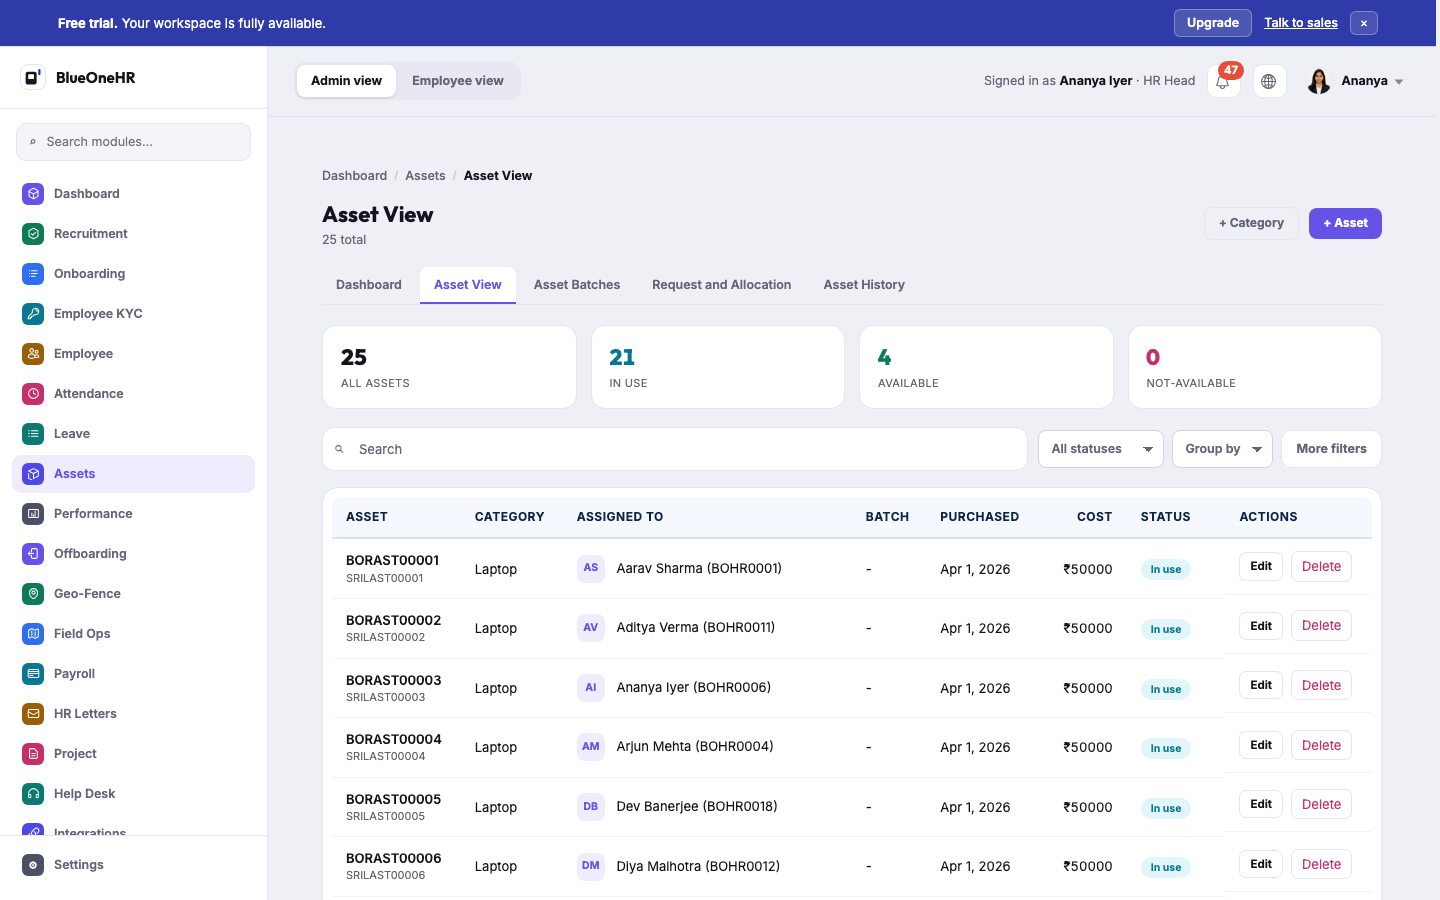Switch to Employee view
The image size is (1440, 900).
pos(458,81)
